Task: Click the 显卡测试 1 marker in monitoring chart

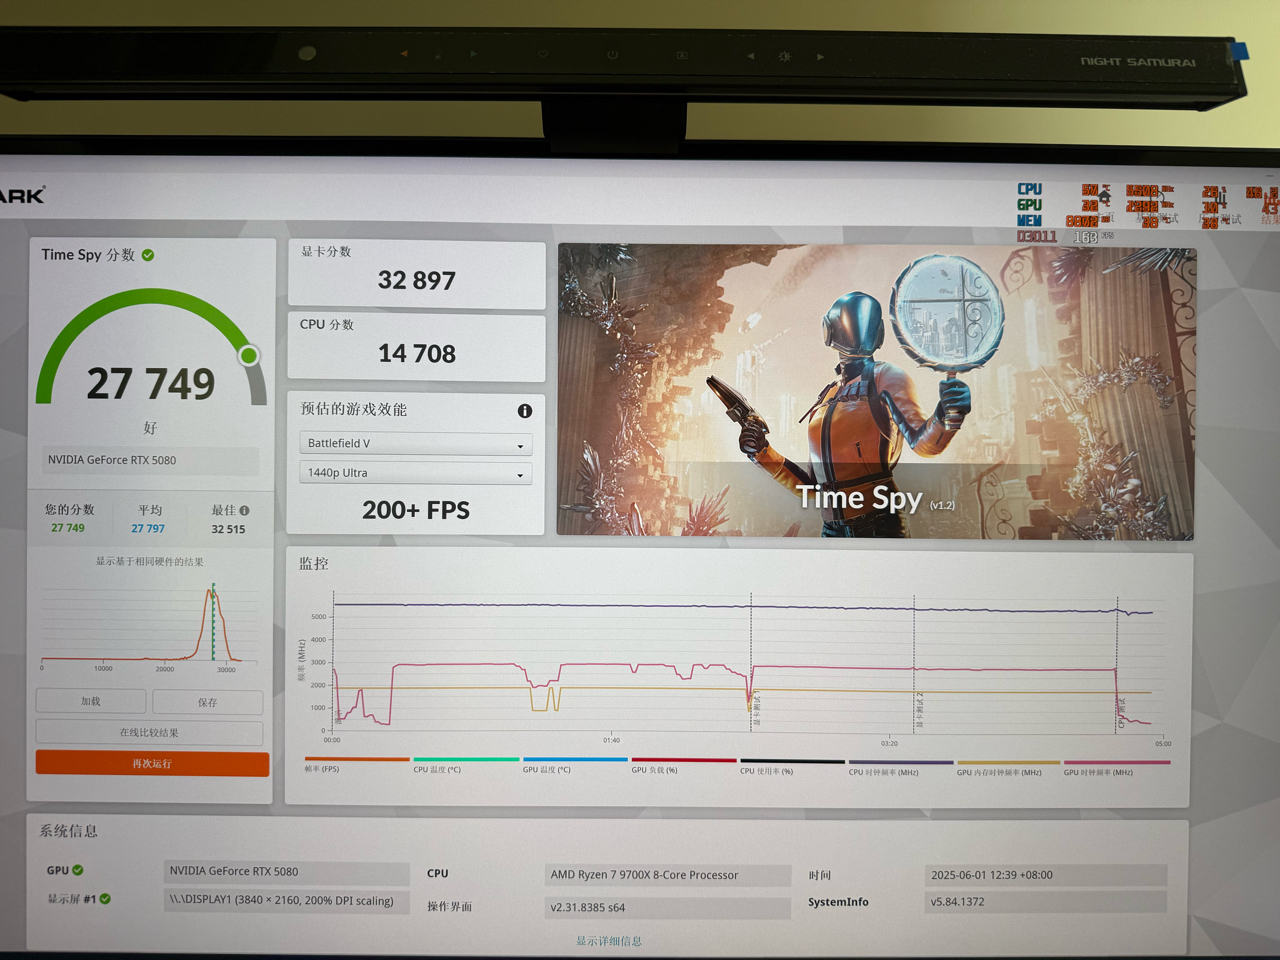Action: click(755, 706)
